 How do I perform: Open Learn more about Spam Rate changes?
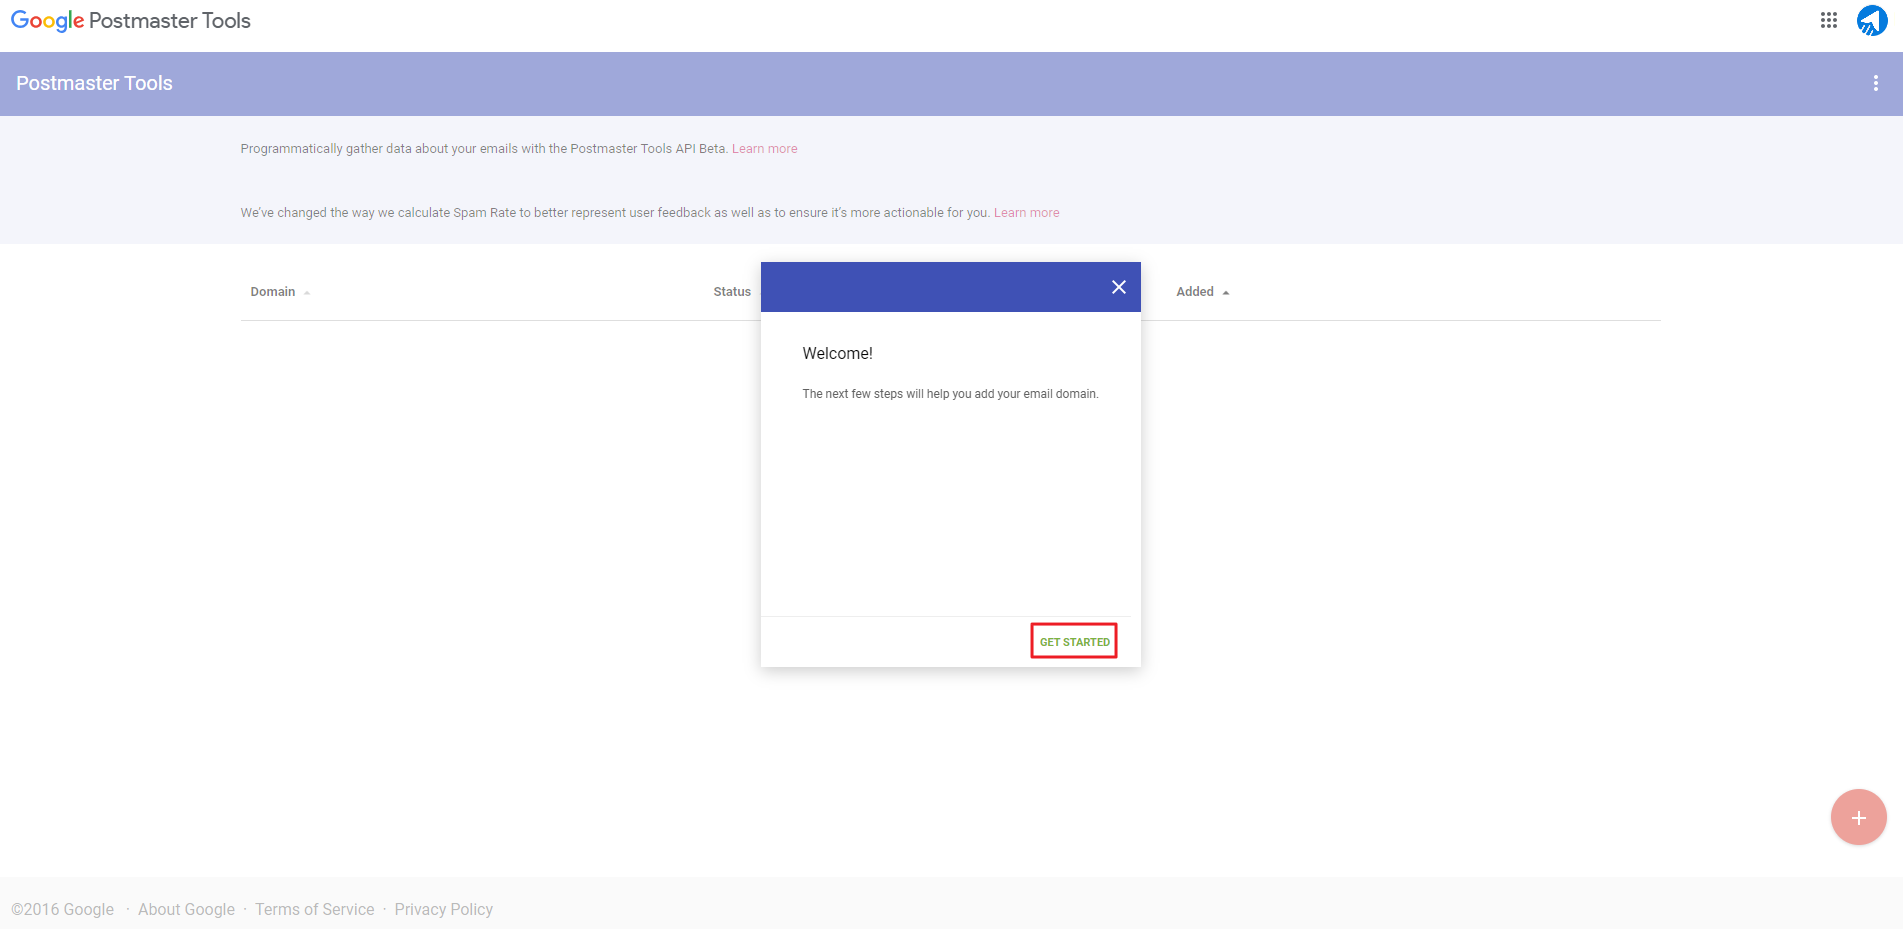point(1026,212)
